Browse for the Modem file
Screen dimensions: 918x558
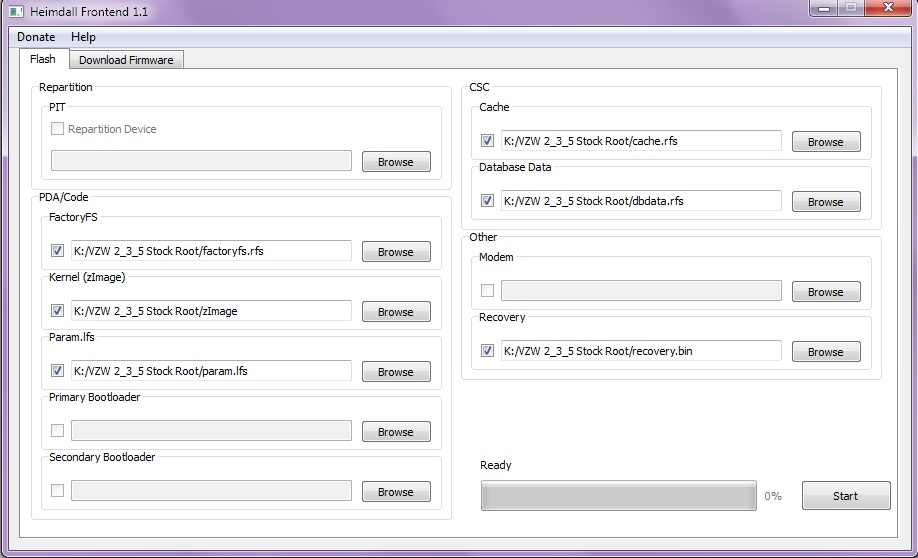click(825, 292)
